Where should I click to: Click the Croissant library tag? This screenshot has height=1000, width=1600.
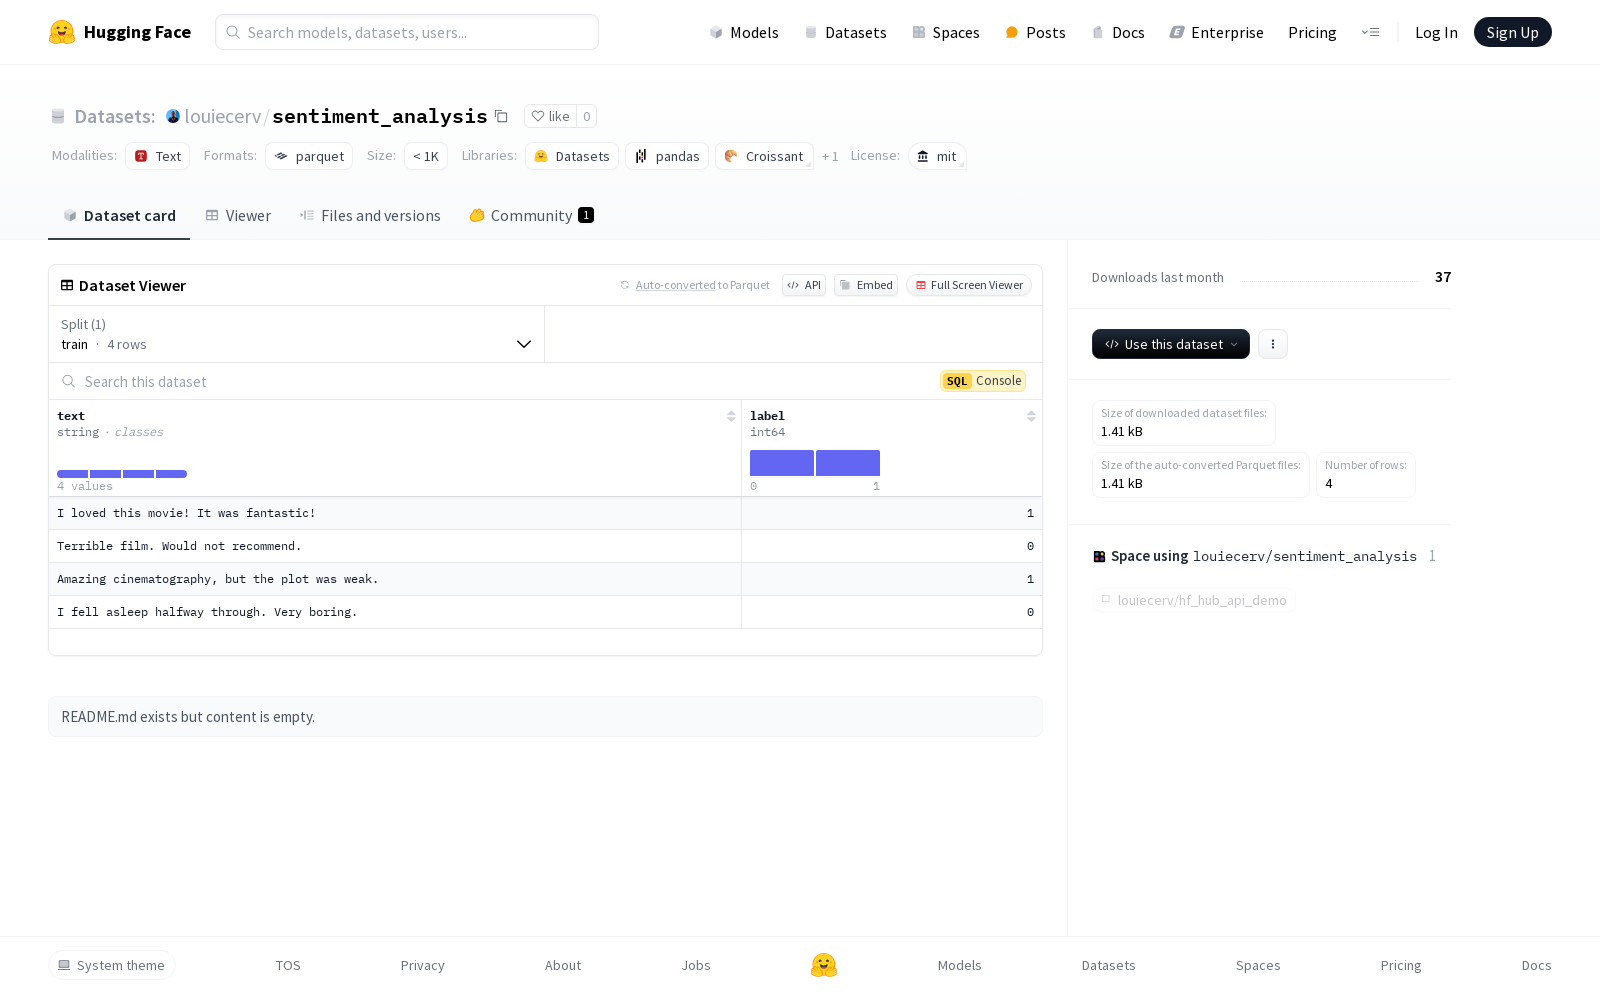pyautogui.click(x=764, y=156)
